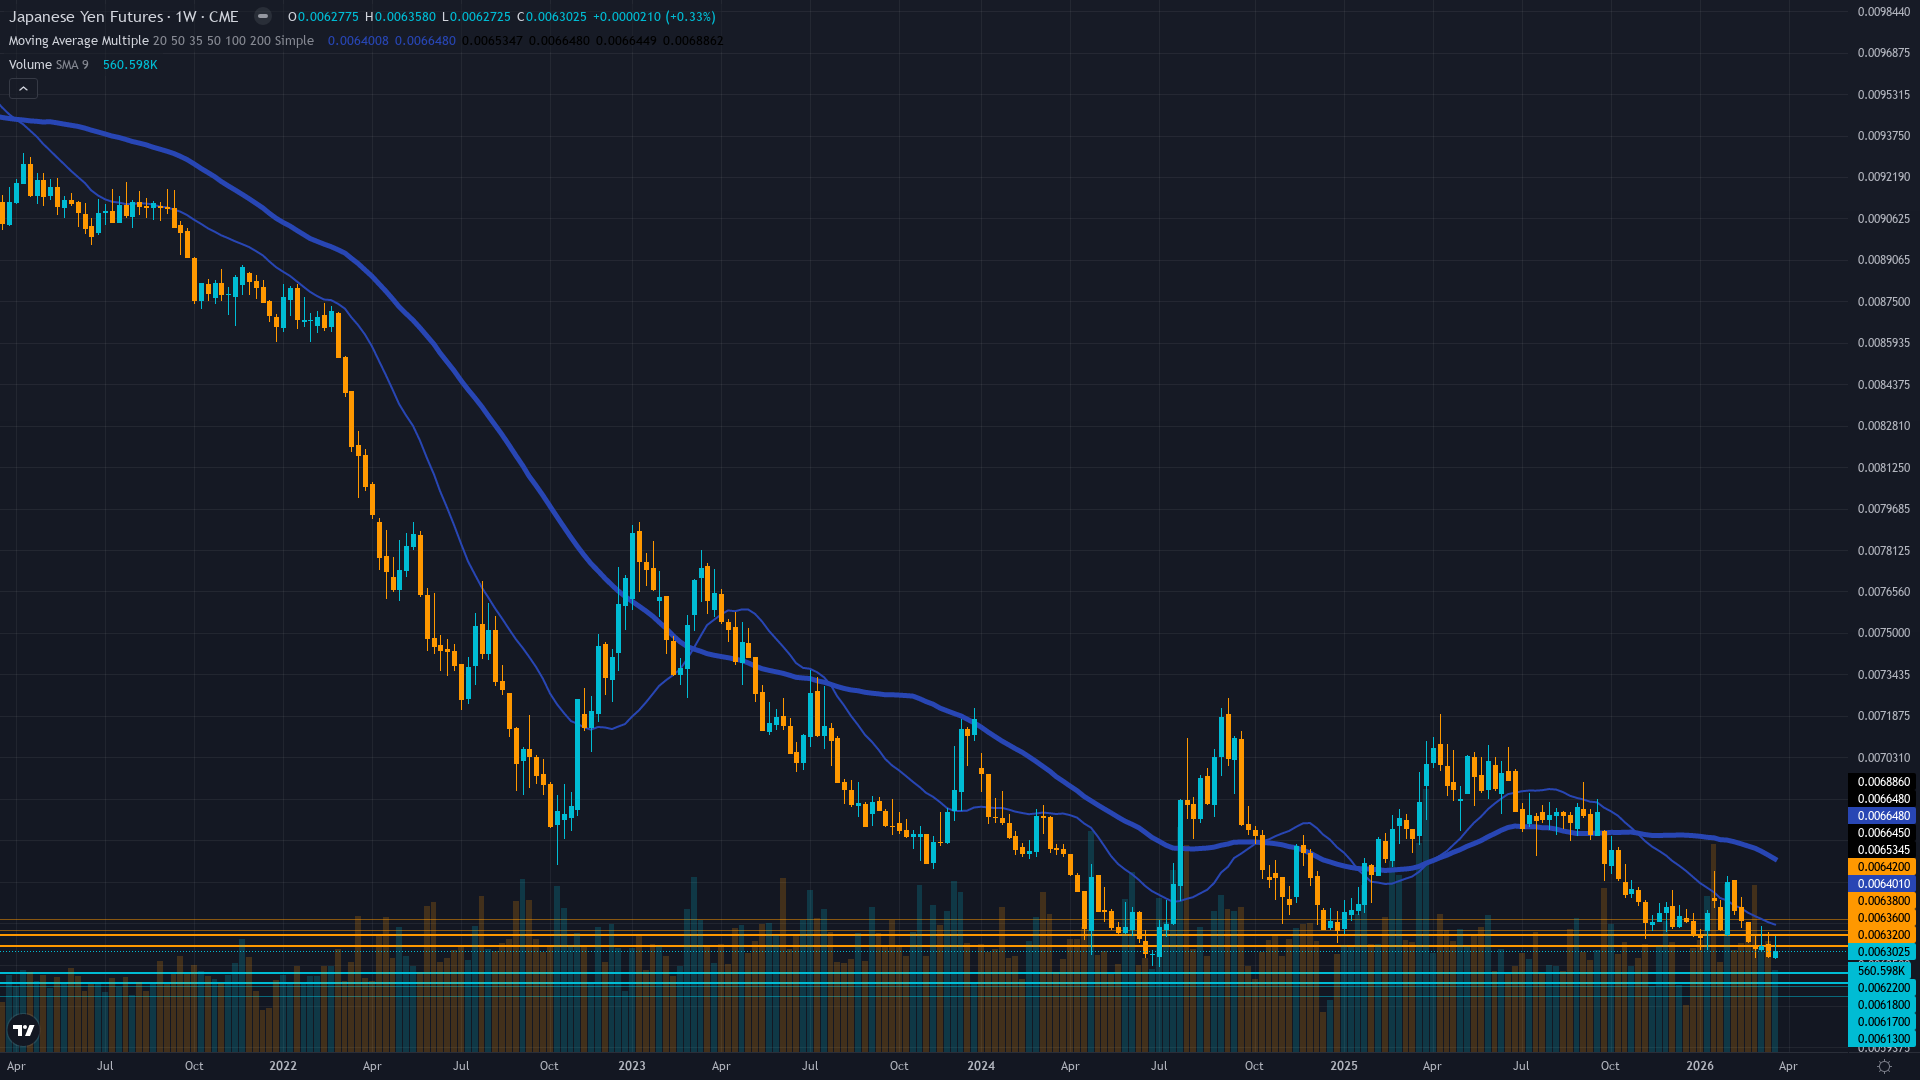1920x1080 pixels.
Task: Click the black 0.0068860 price label
Action: (x=1883, y=782)
